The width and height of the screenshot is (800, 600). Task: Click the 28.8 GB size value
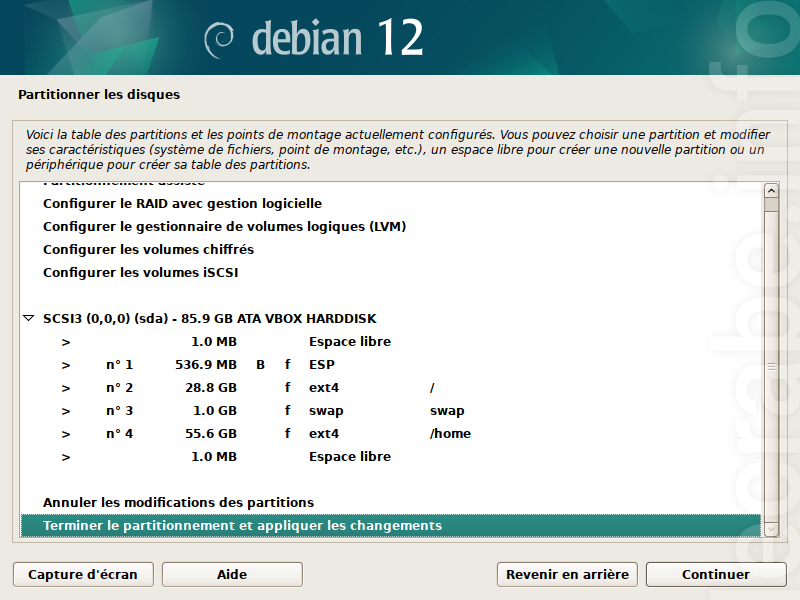211,388
